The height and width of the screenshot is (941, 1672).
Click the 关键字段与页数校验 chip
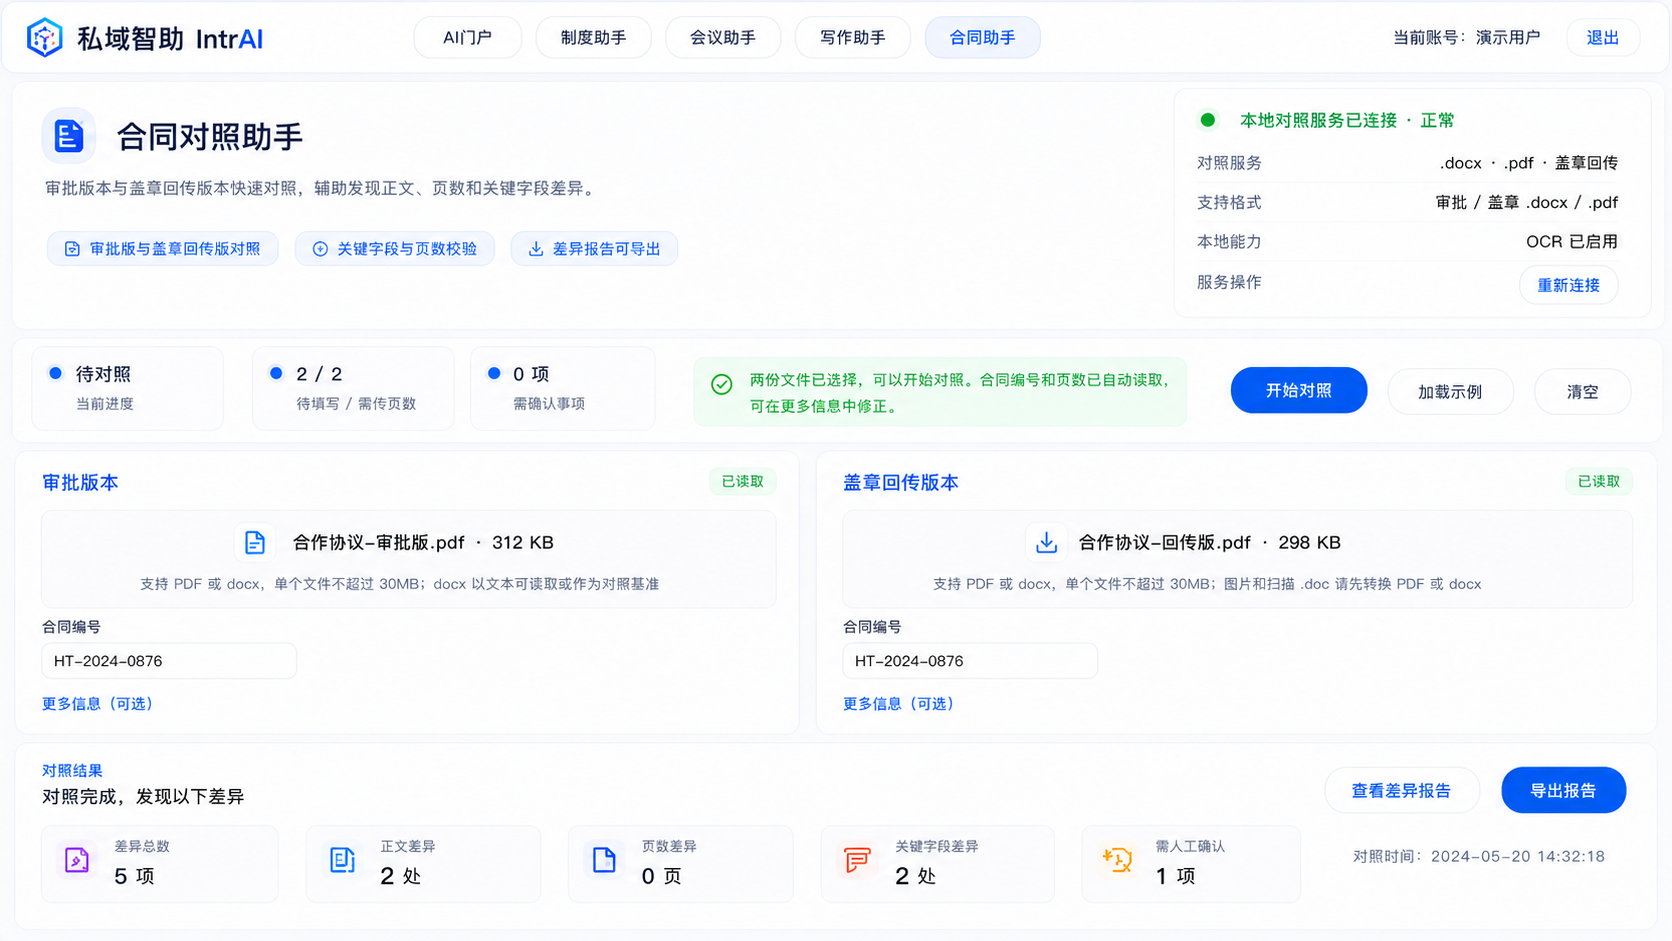pyautogui.click(x=395, y=249)
